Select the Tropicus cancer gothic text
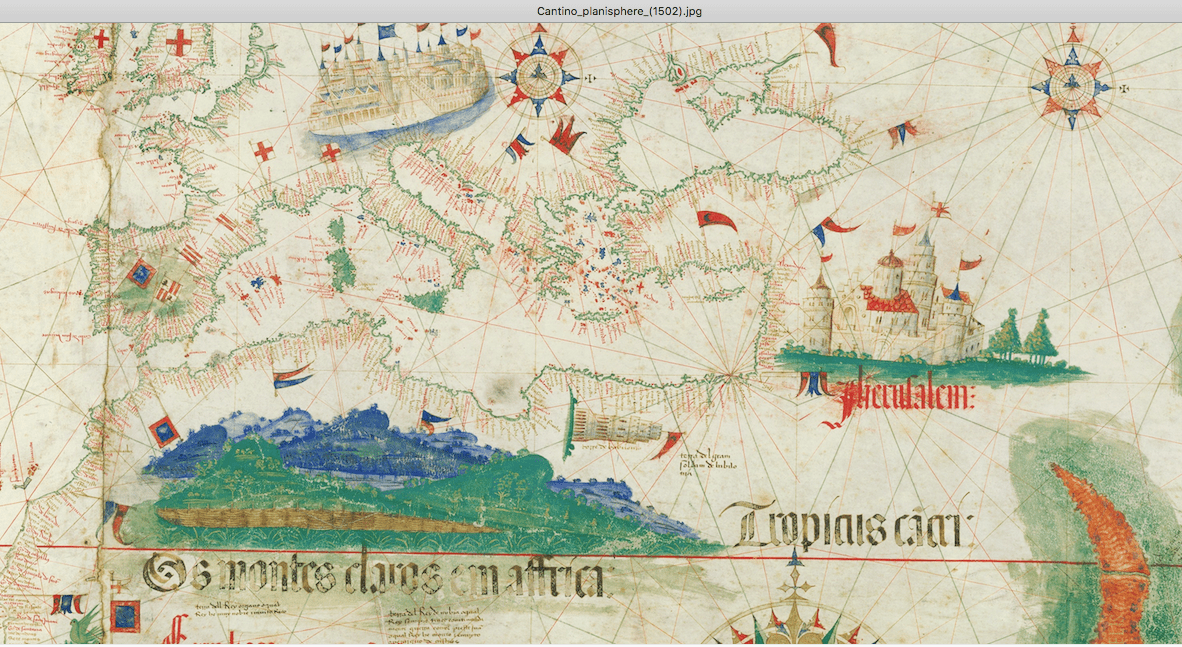The image size is (1182, 647). click(843, 525)
